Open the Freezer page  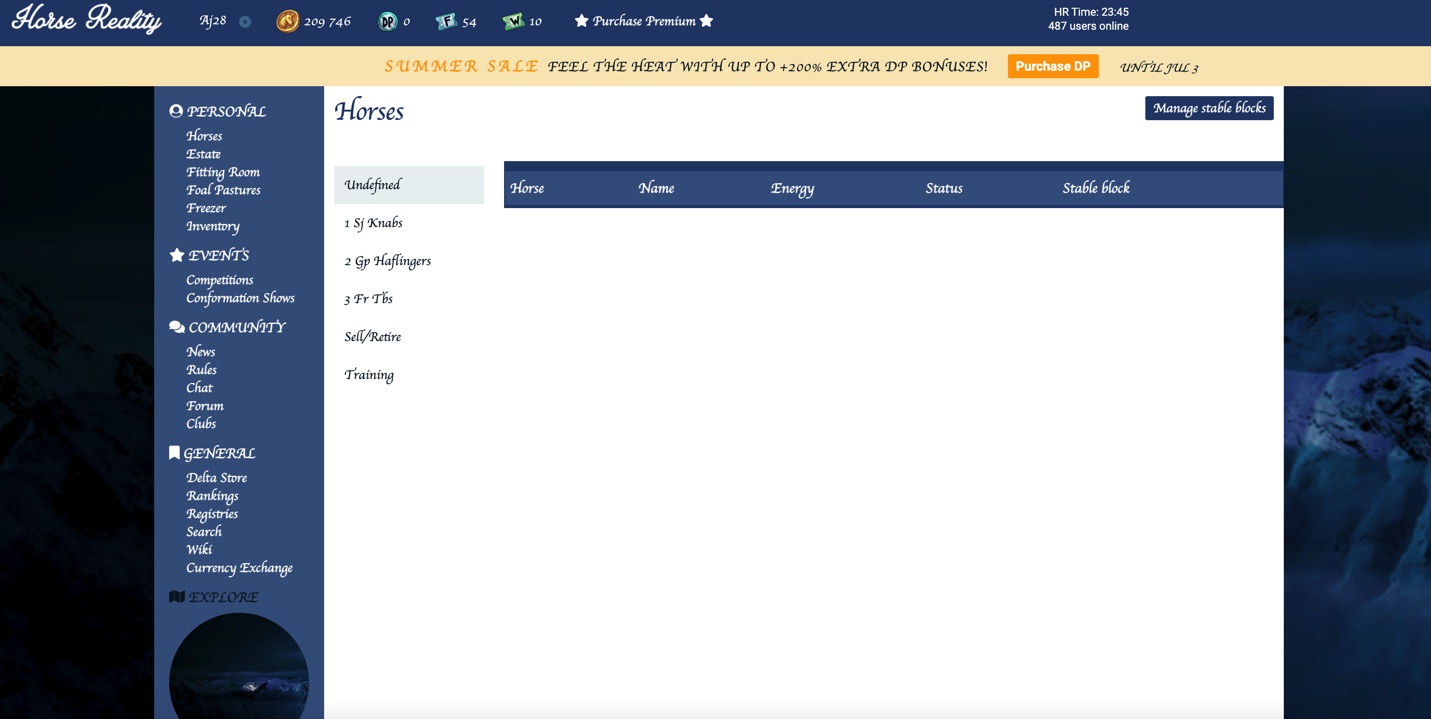click(x=206, y=208)
